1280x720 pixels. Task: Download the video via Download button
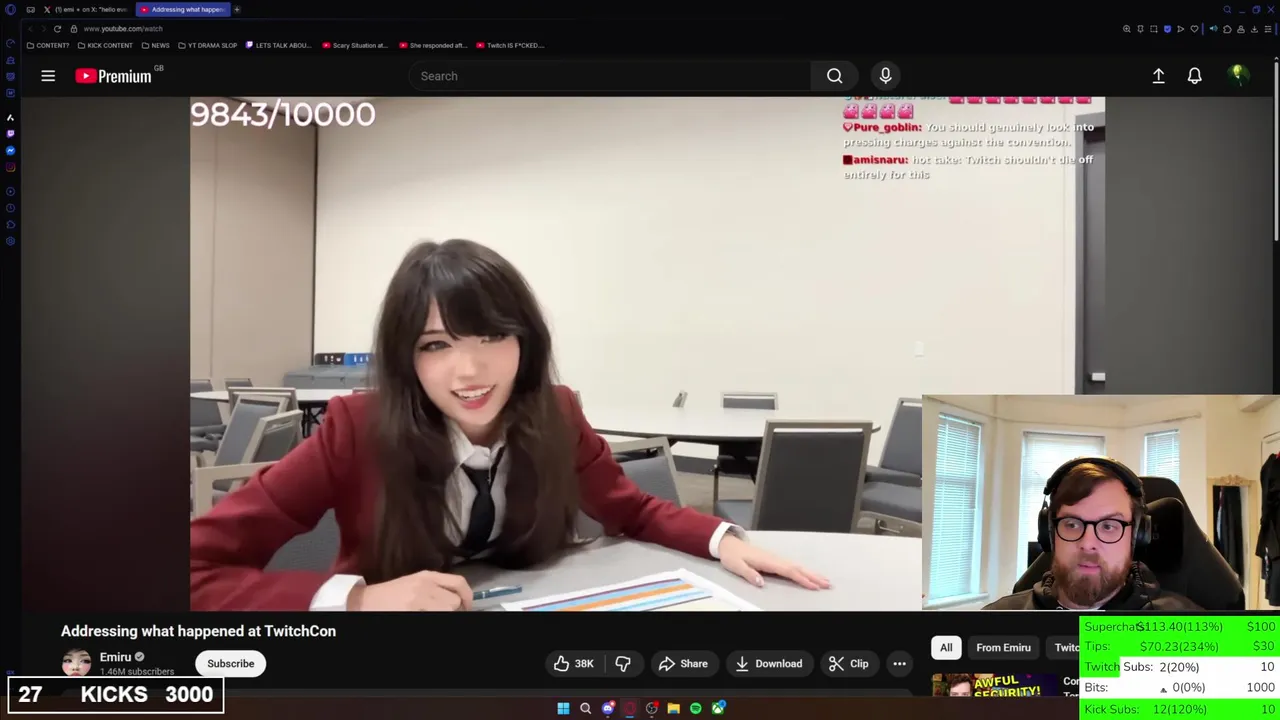pos(768,664)
